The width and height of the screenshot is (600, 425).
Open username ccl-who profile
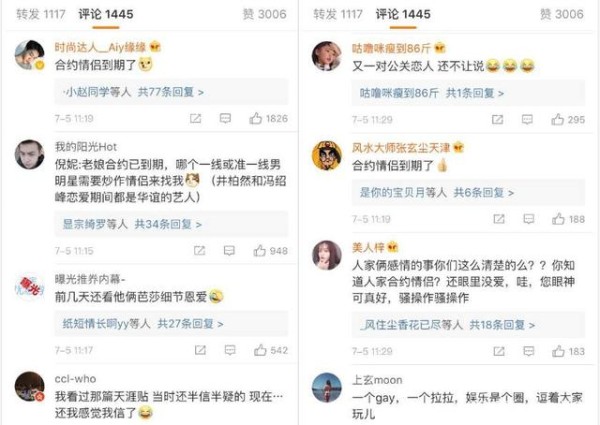pyautogui.click(x=75, y=379)
